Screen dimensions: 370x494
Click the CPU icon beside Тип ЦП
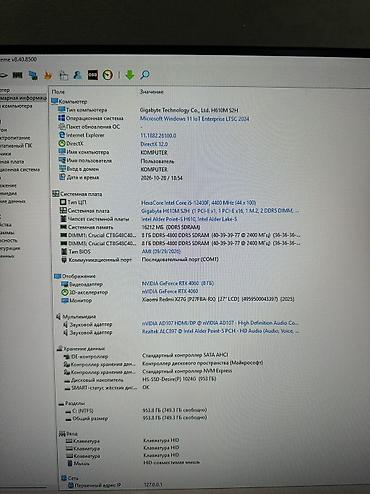pos(63,202)
